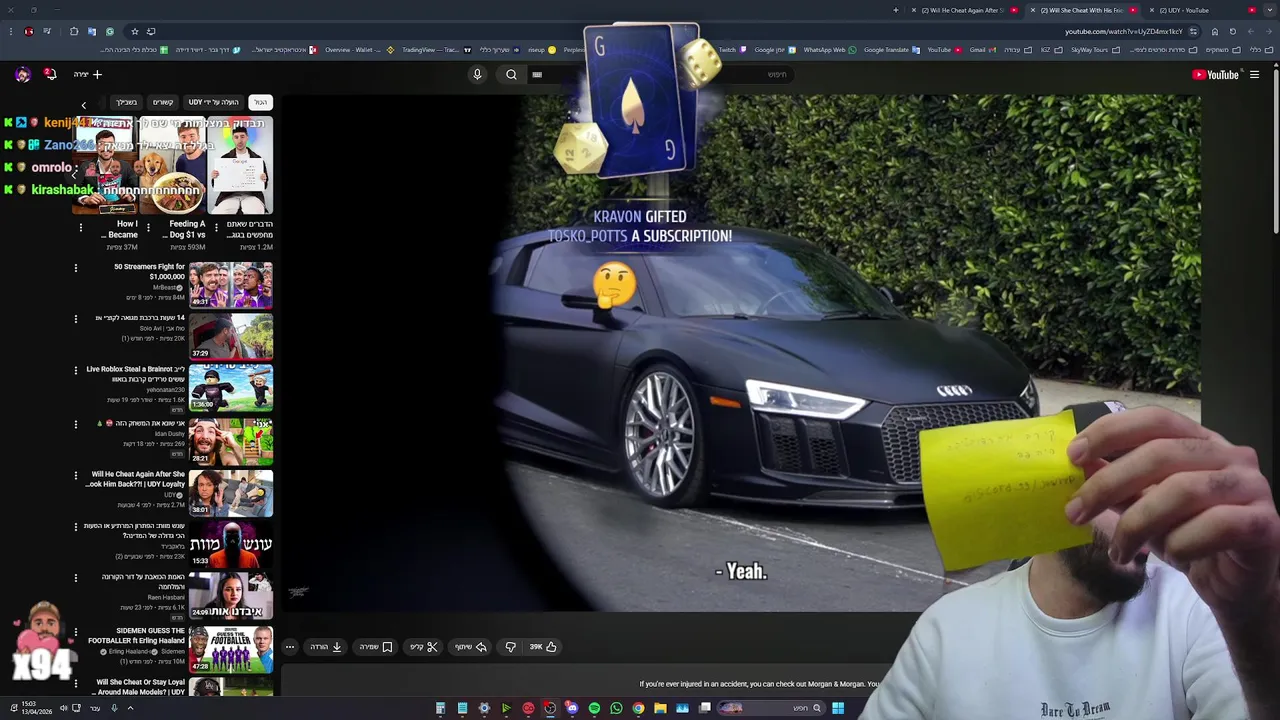
Task: Open 'Will She Cheat Or Stay Loyal' video title
Action: [x=140, y=686]
